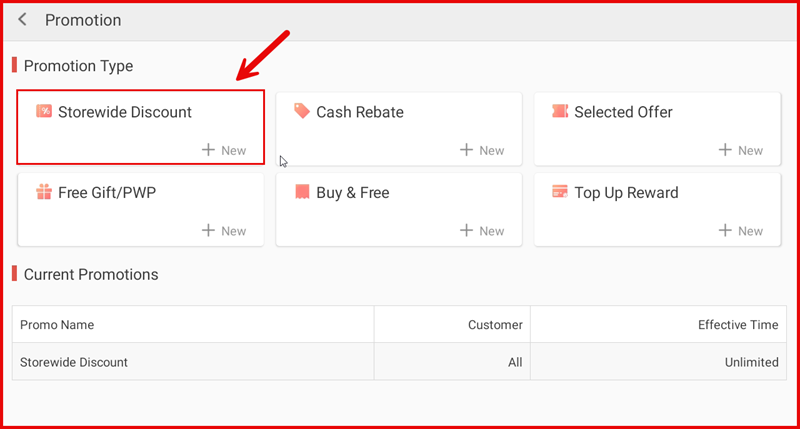Open the existing Storewide Discount promotion row
This screenshot has width=800, height=429.
(x=74, y=362)
